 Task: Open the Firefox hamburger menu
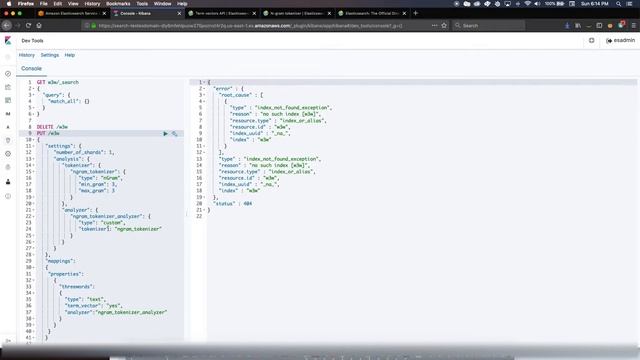(x=633, y=25)
